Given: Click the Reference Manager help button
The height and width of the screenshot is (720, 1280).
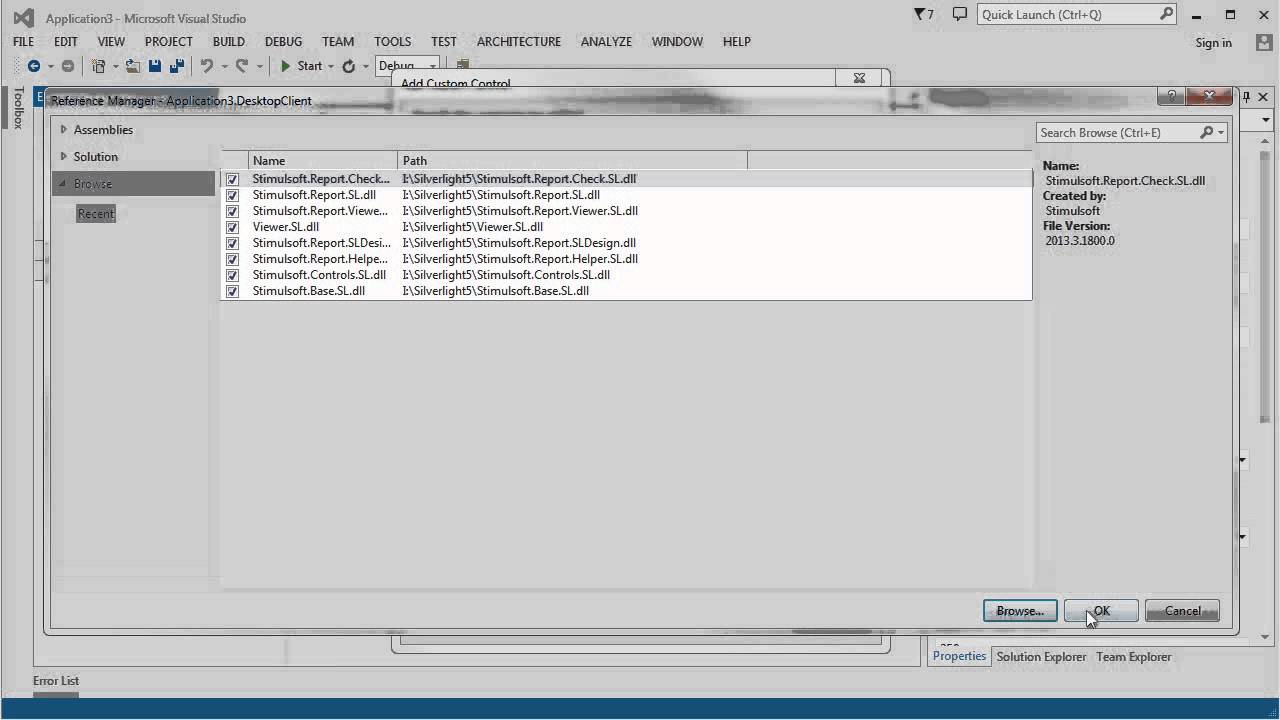Looking at the screenshot, I should coord(1171,96).
